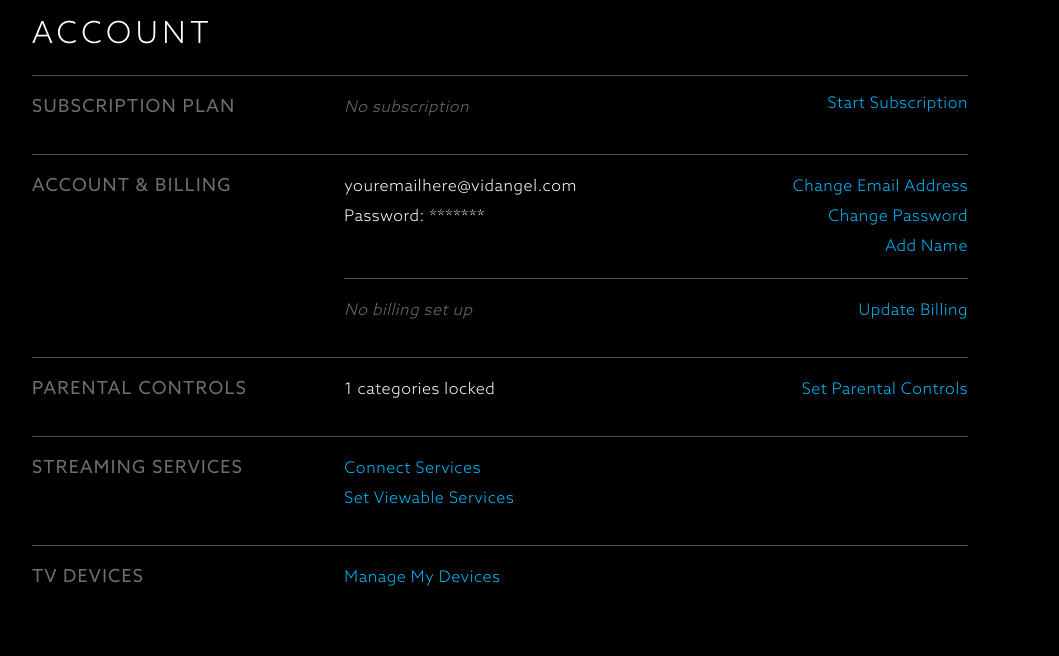Click the youremailhere@vidangel.com email text

coord(460,186)
